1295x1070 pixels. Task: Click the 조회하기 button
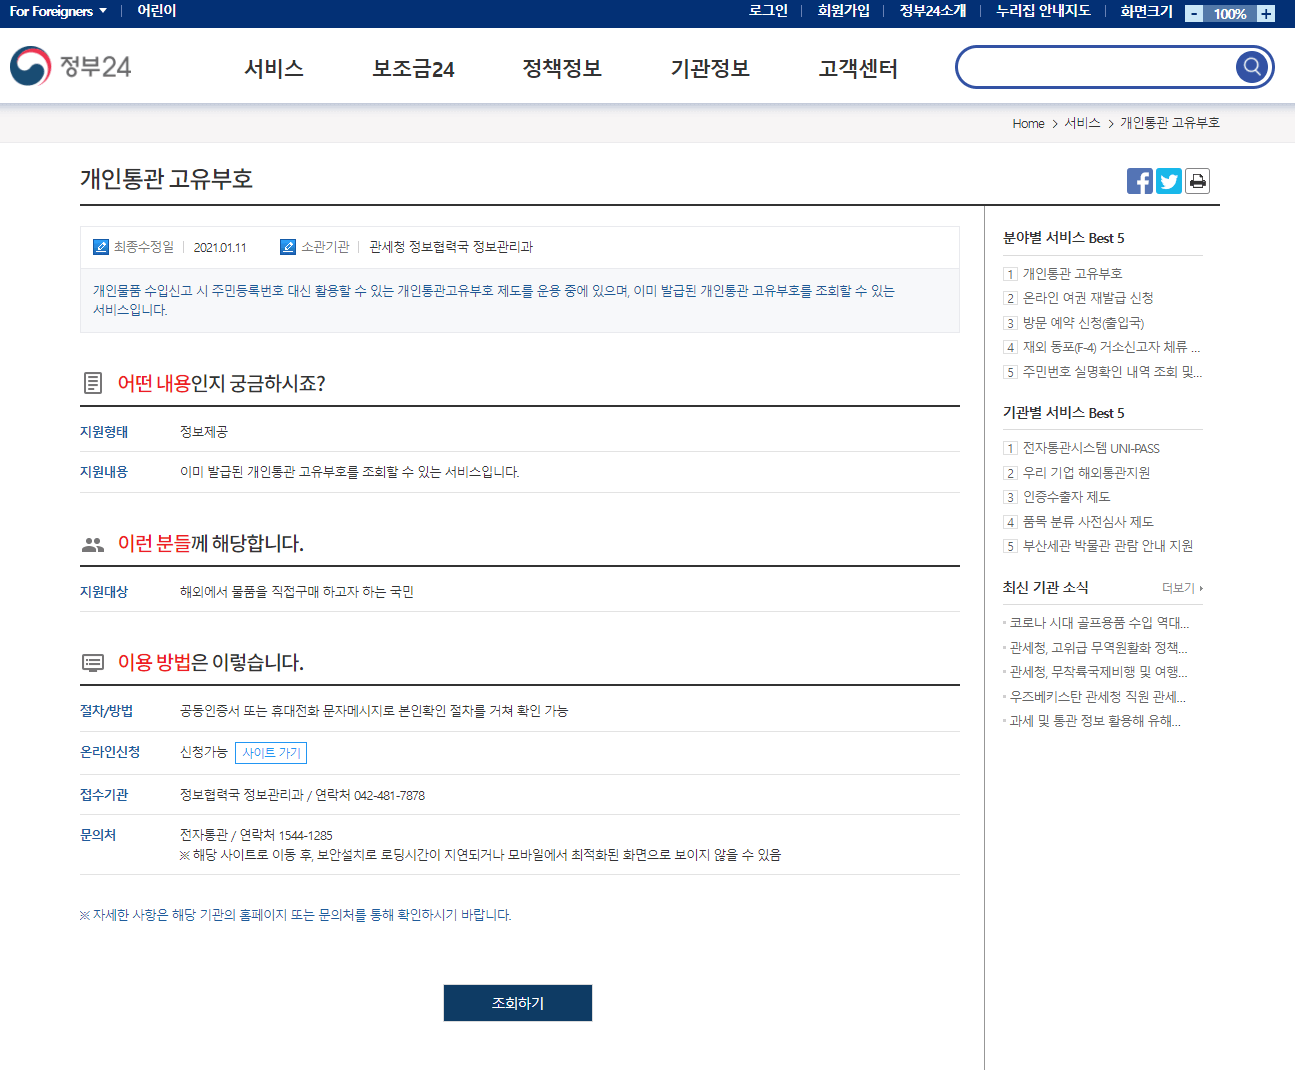point(518,1003)
